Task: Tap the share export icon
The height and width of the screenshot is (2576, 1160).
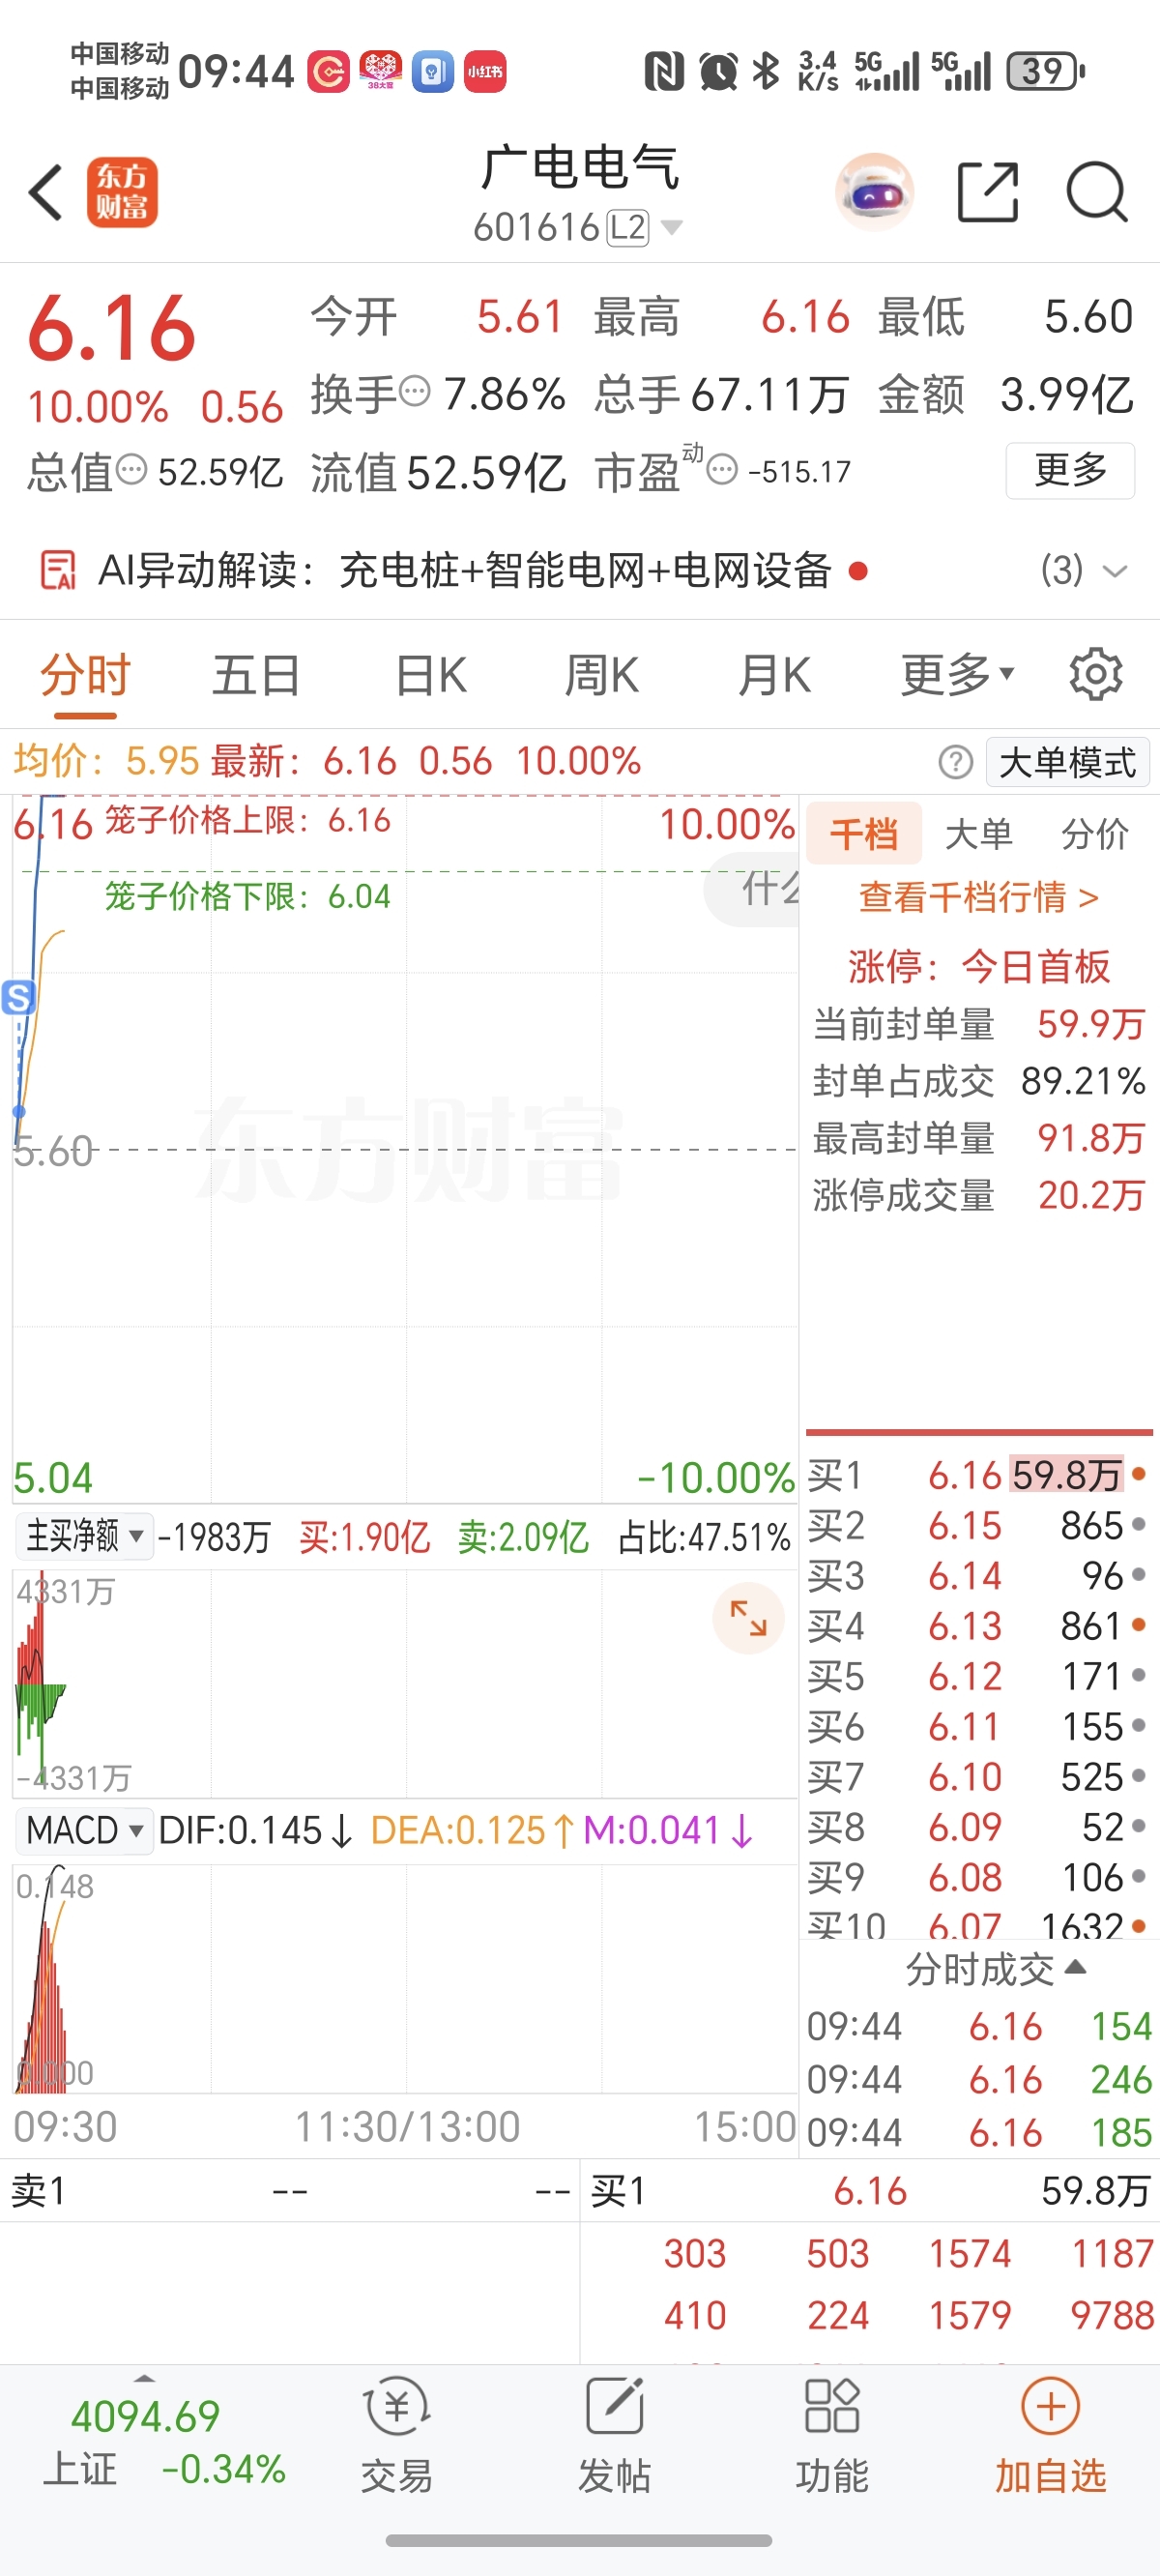Action: (x=988, y=191)
